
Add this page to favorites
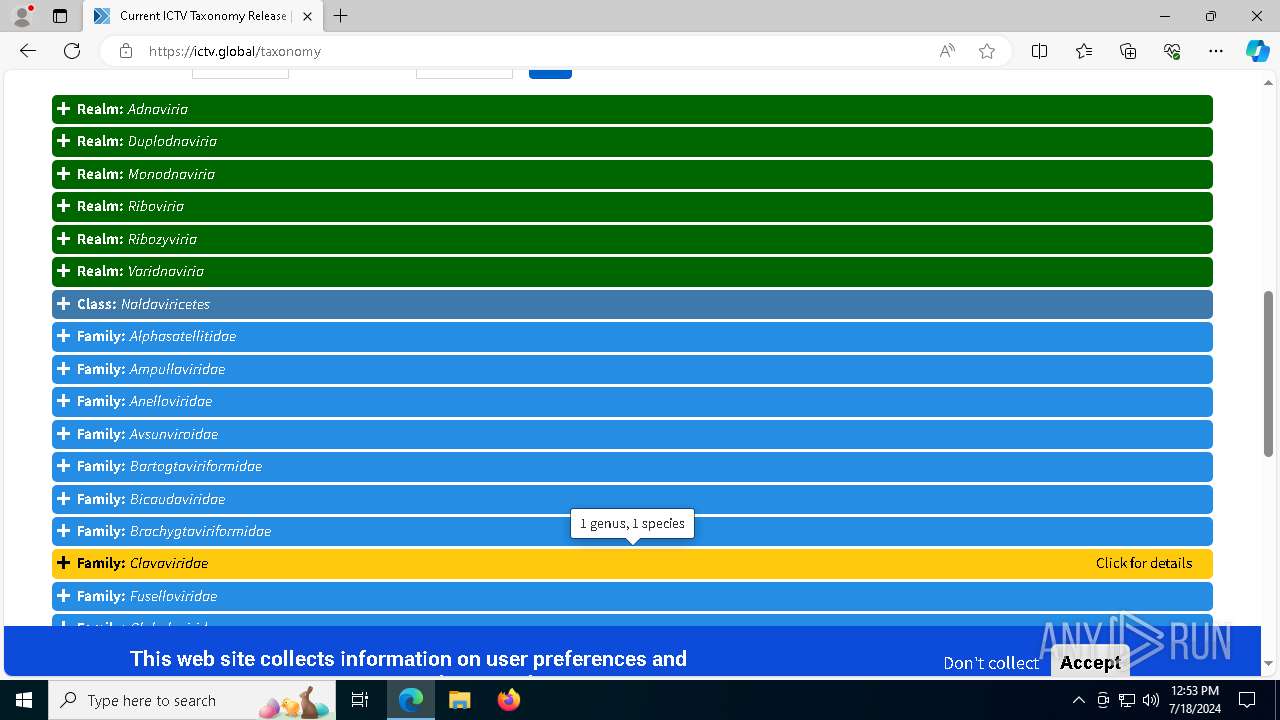tap(987, 51)
